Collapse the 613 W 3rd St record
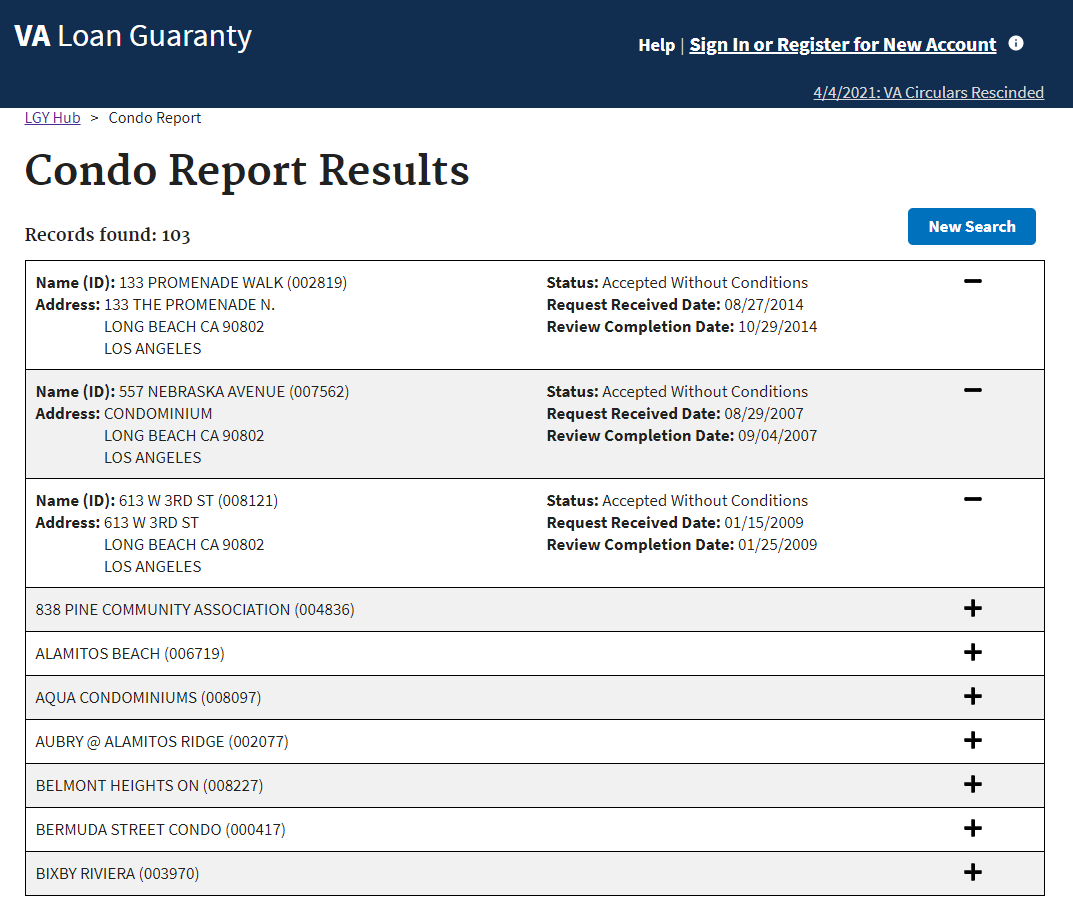 click(x=972, y=500)
